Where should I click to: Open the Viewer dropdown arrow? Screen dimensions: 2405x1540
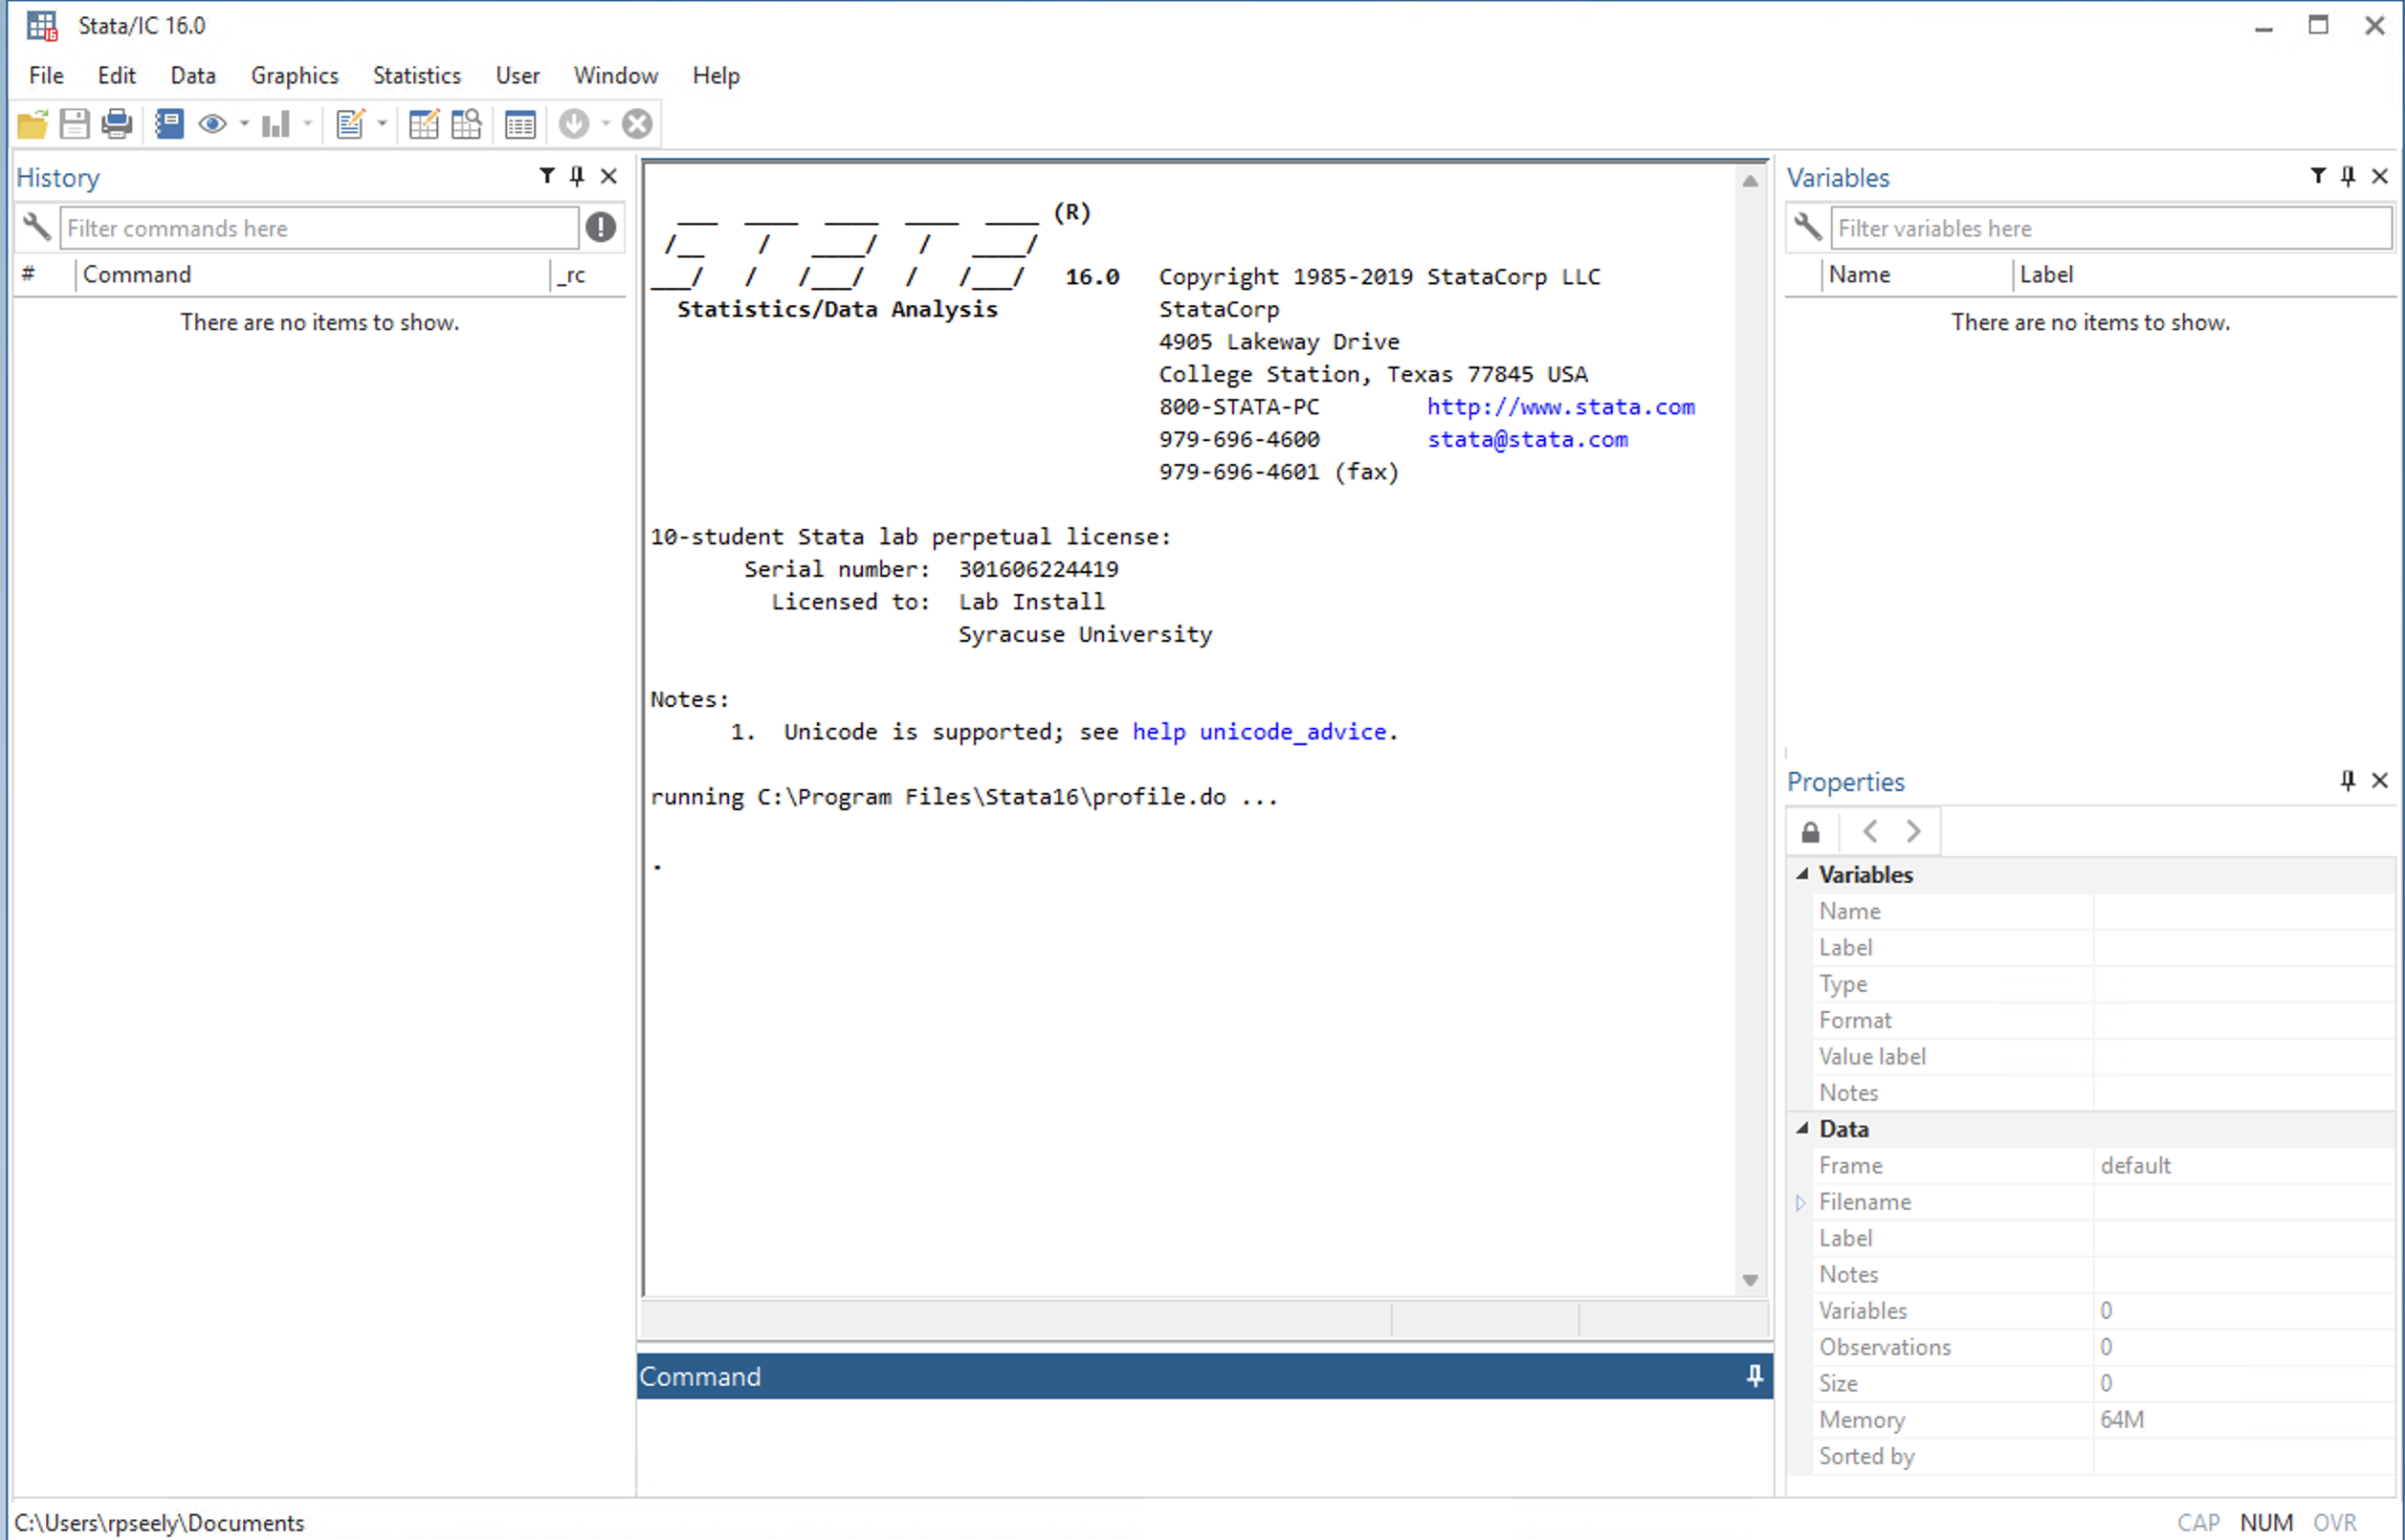[244, 124]
